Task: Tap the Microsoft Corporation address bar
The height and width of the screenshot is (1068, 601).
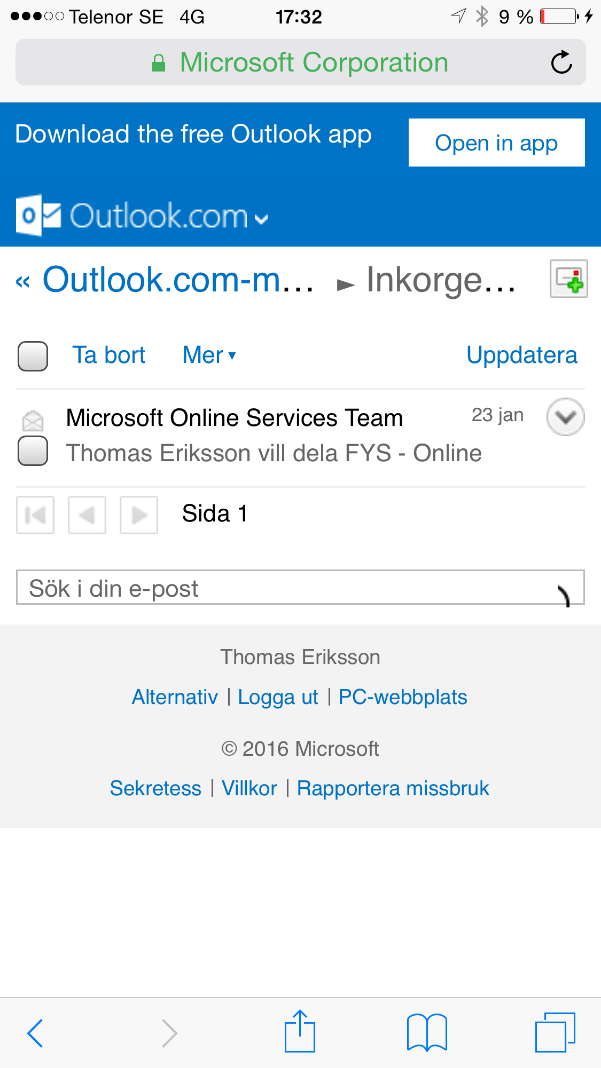Action: (x=300, y=63)
